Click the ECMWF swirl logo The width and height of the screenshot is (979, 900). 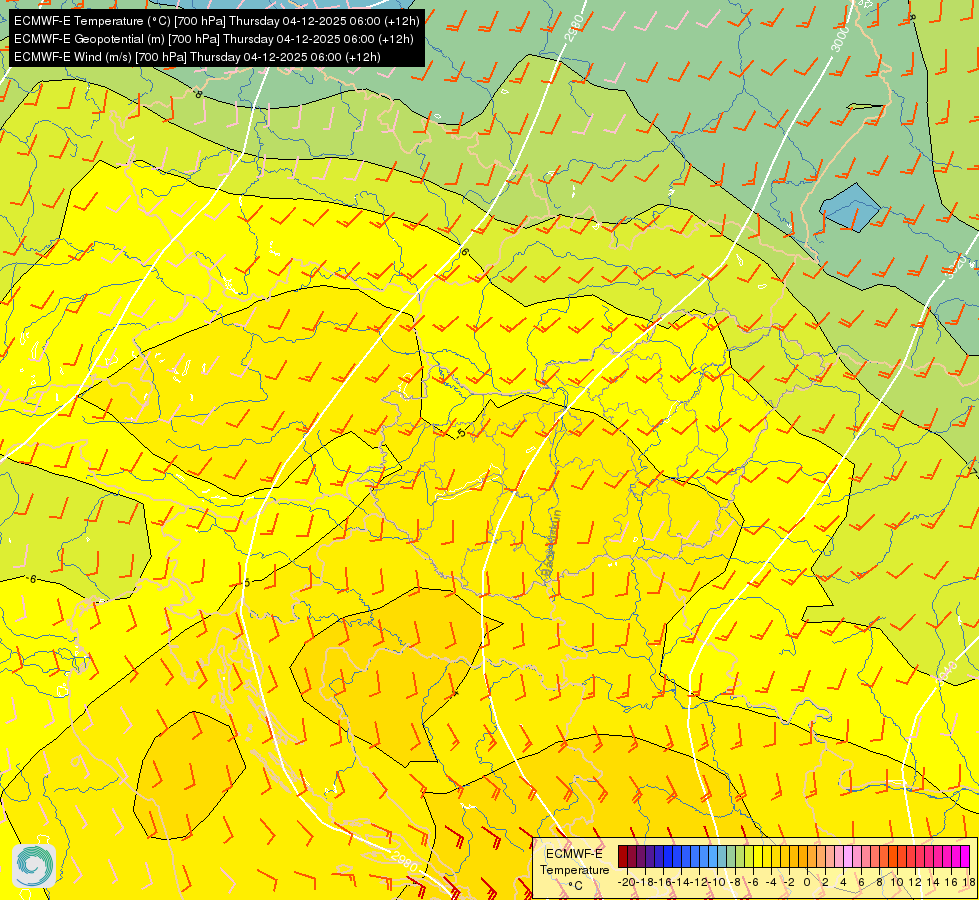coord(34,866)
